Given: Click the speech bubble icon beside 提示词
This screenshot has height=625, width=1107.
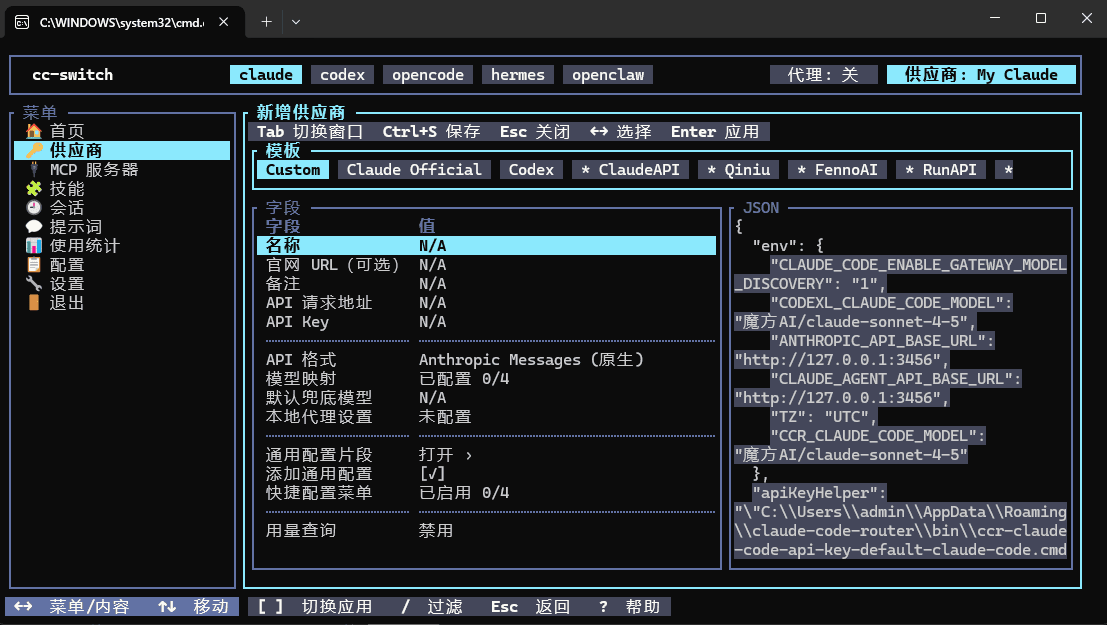Looking at the screenshot, I should point(34,227).
